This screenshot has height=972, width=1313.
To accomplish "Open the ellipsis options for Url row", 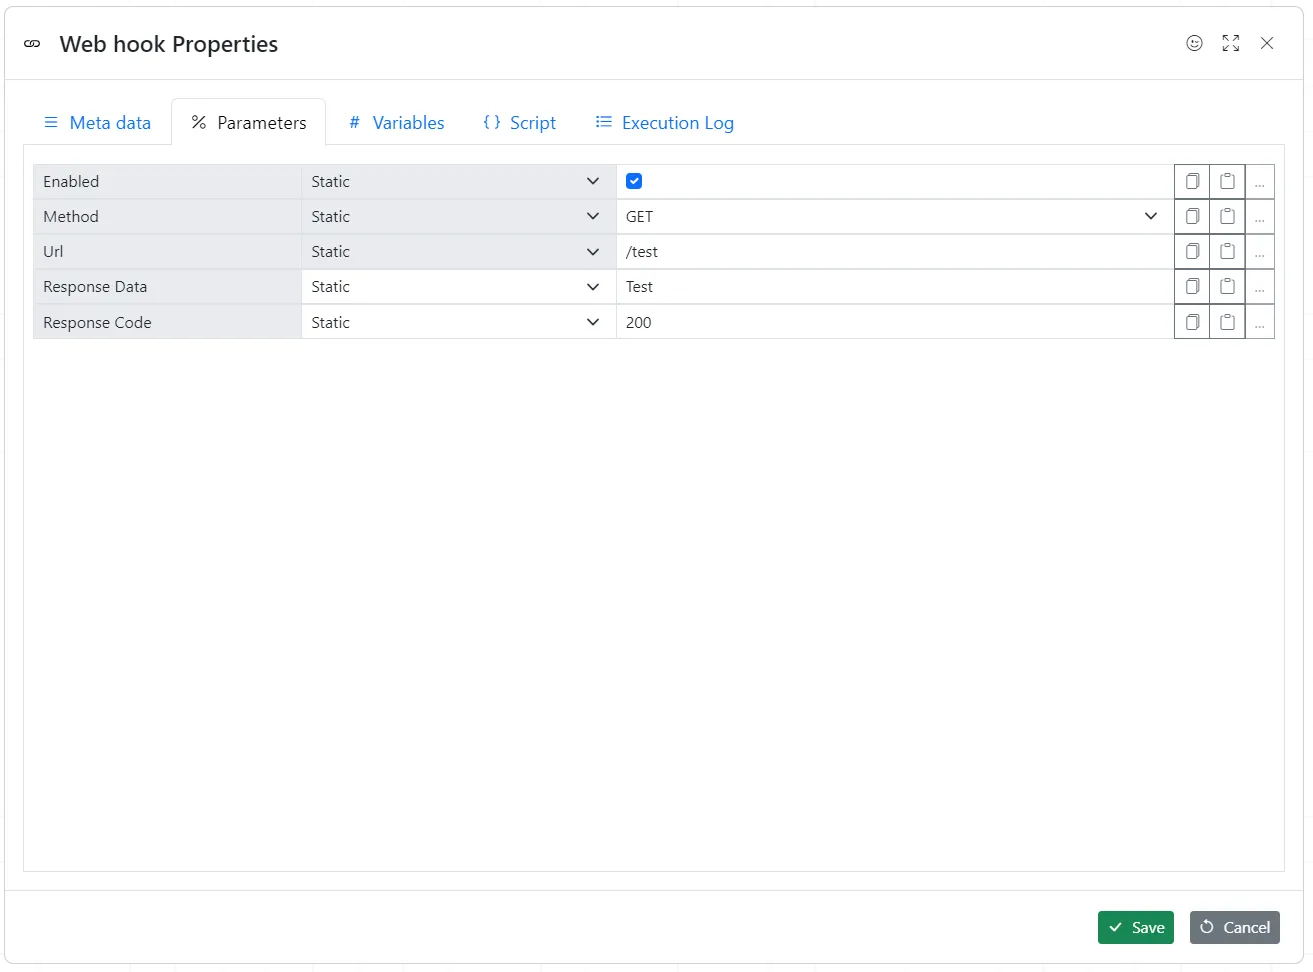I will click(x=1259, y=251).
